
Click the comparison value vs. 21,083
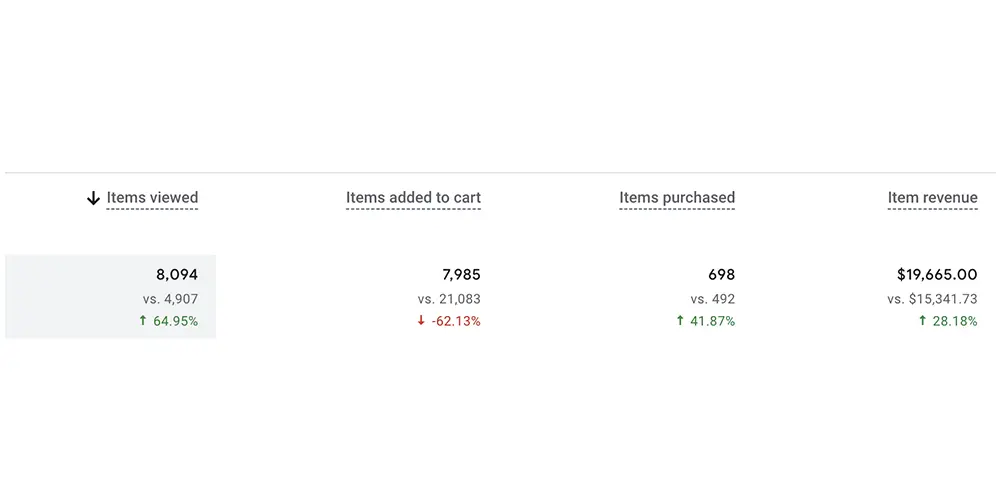click(449, 299)
